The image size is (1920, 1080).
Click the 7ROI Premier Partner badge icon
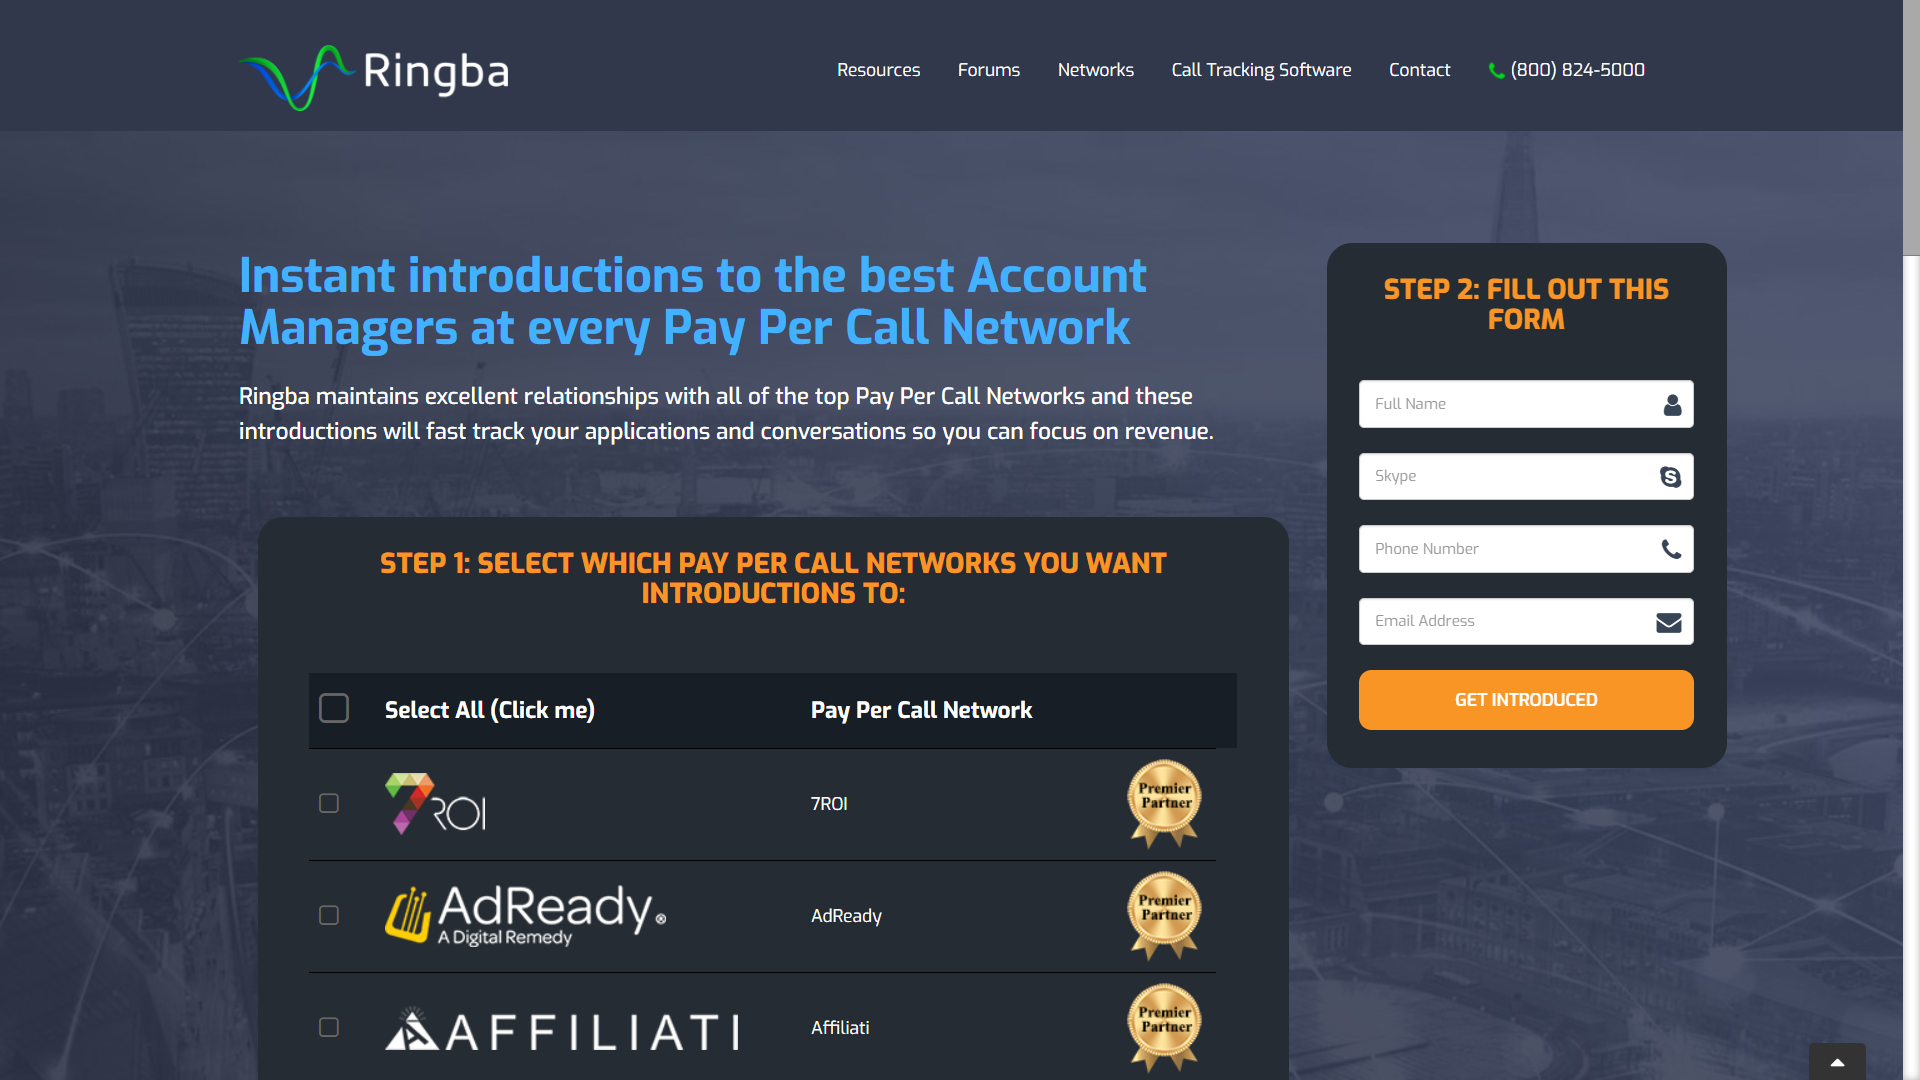(x=1164, y=803)
